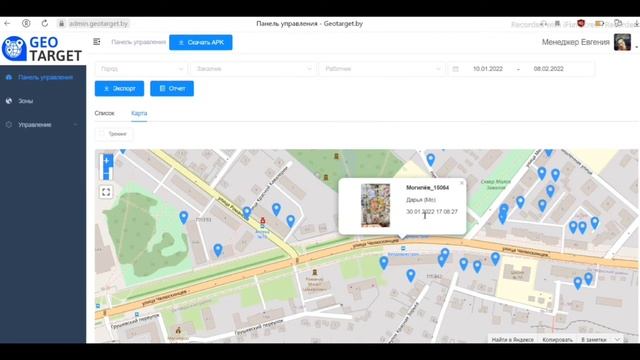Click the Скачать APK button

click(201, 42)
